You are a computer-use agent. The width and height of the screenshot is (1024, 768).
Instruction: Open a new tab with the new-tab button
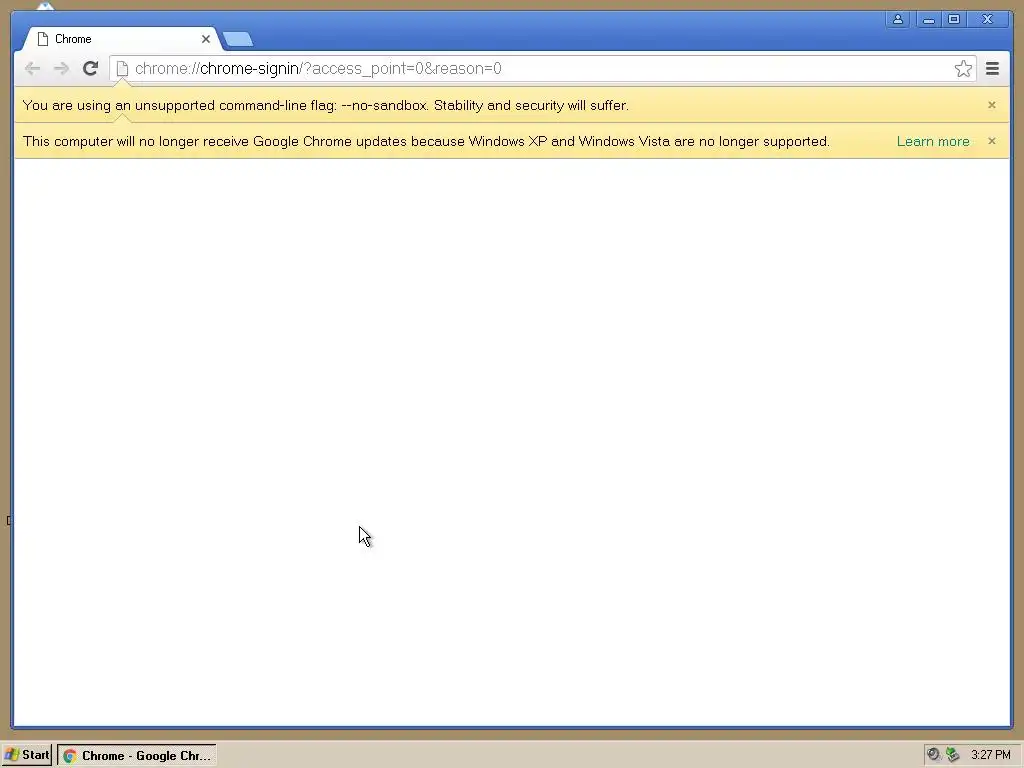238,39
